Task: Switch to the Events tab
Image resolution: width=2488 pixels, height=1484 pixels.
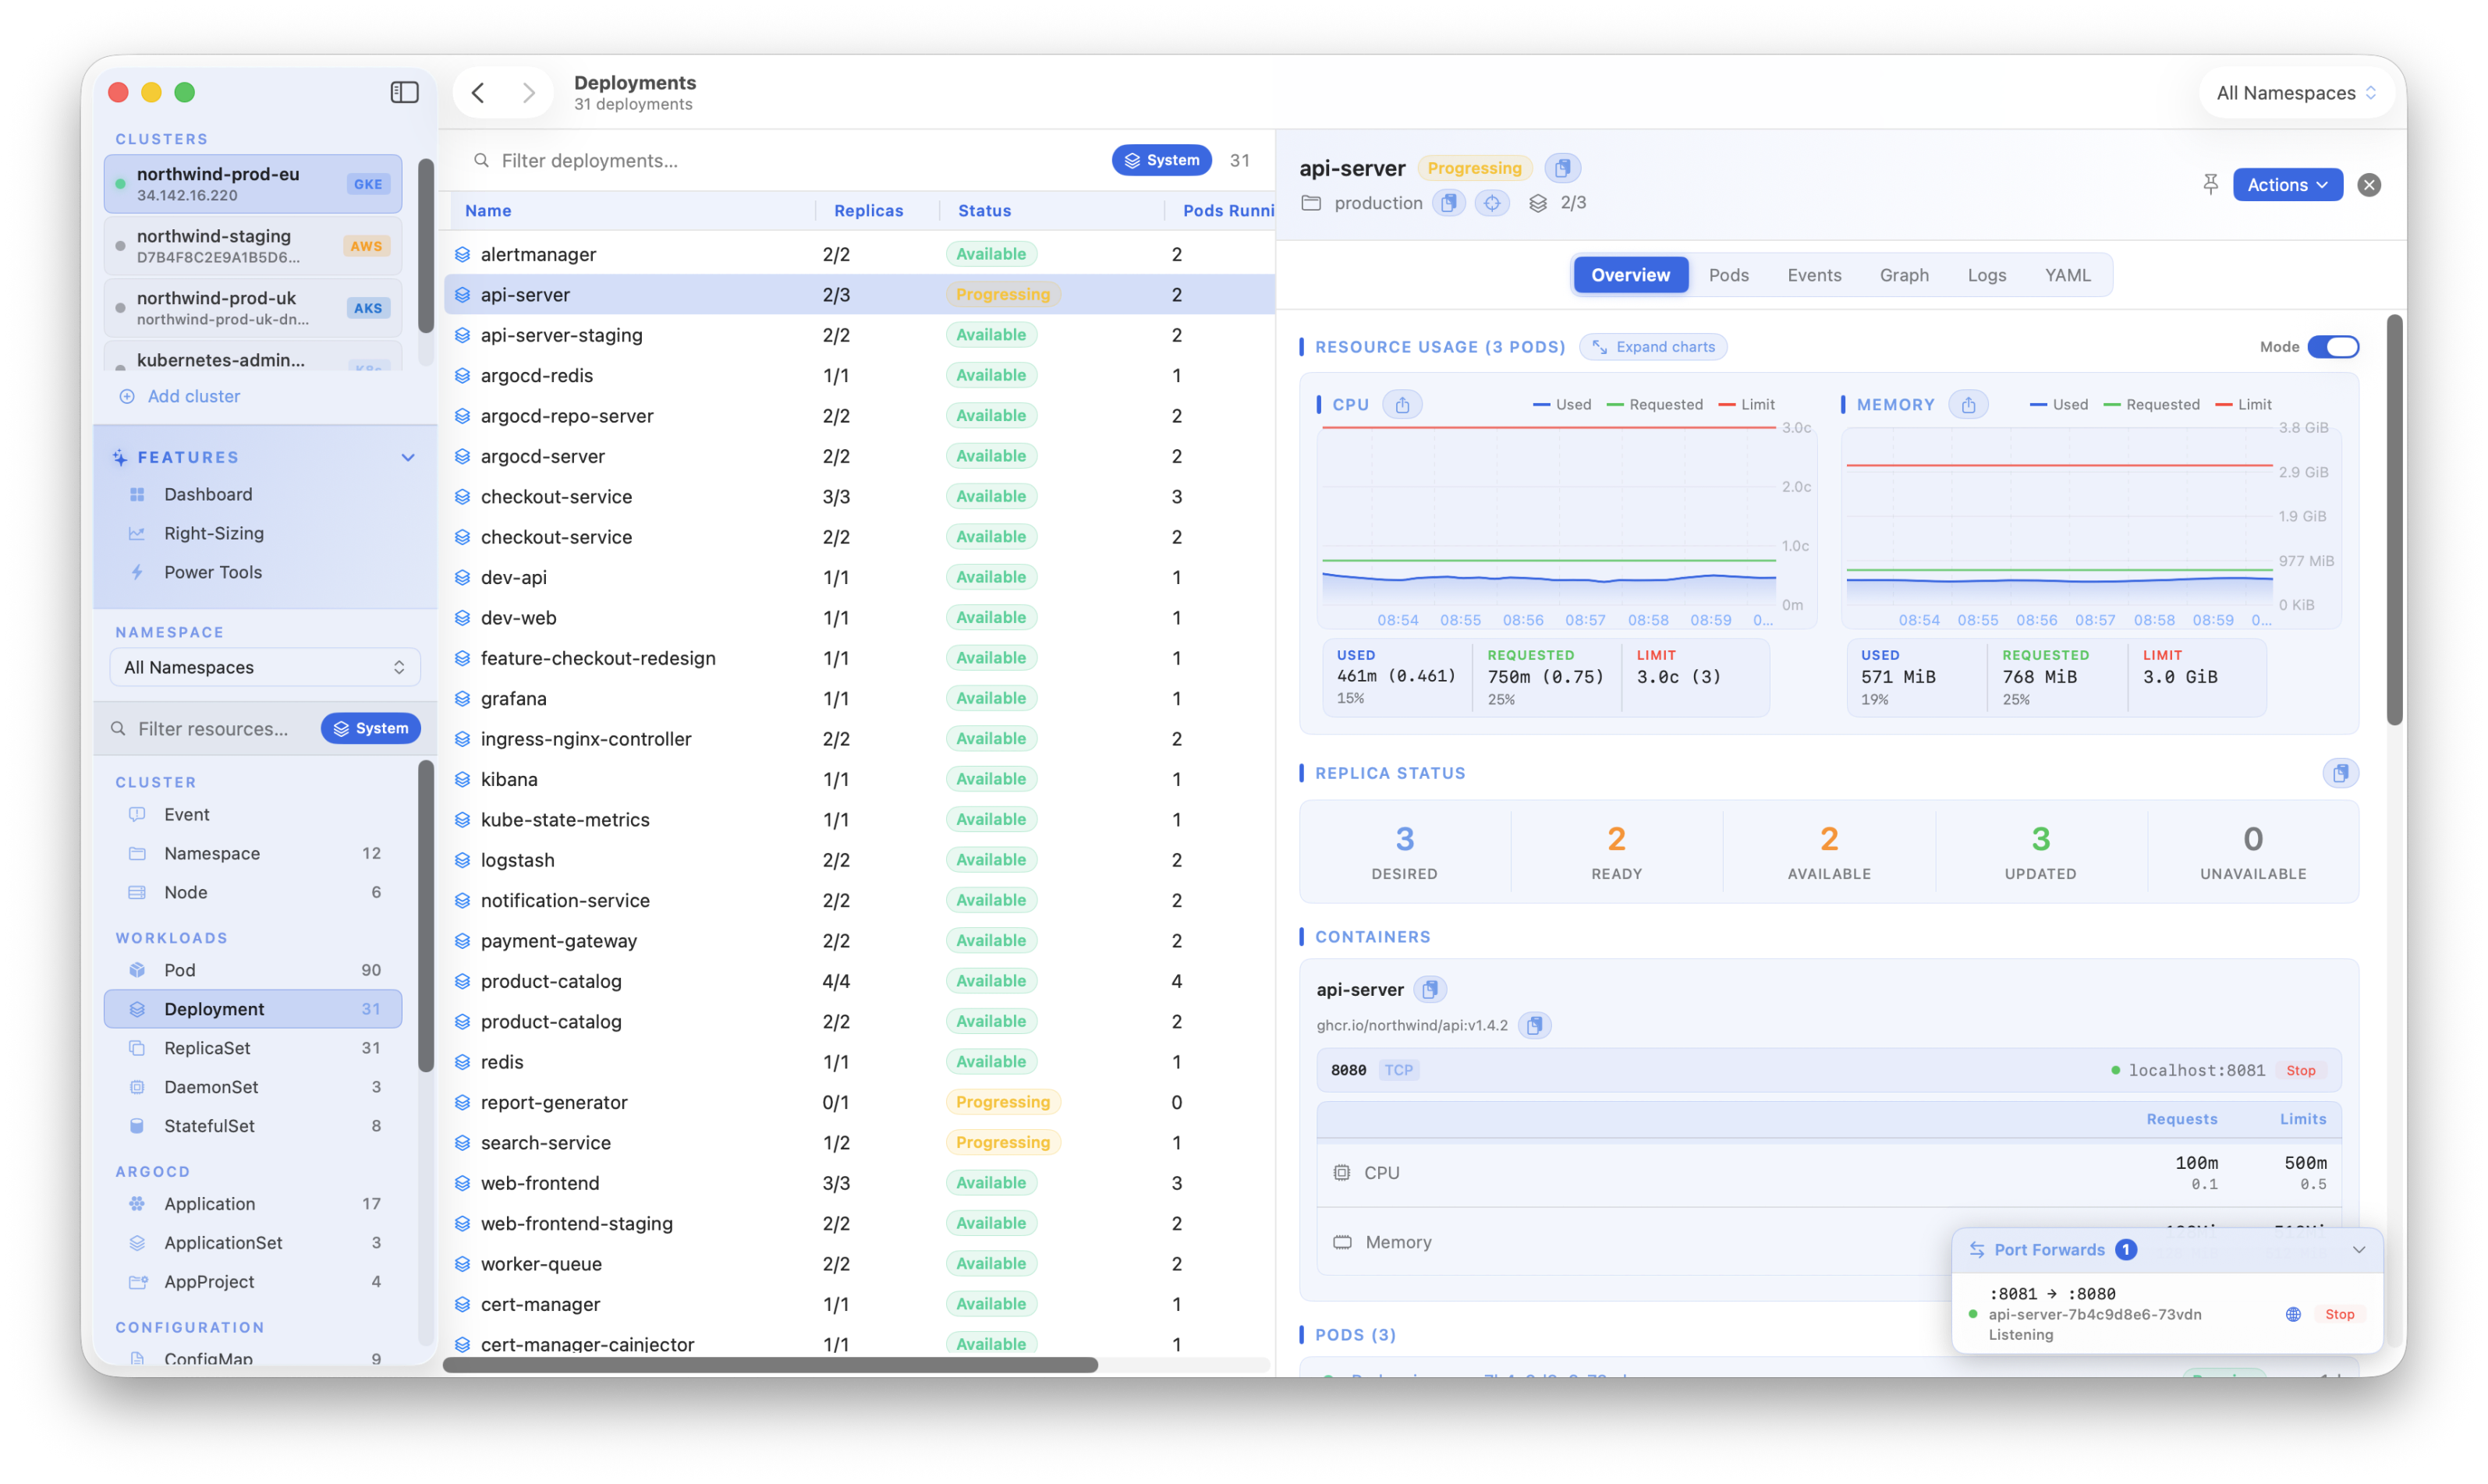Action: pyautogui.click(x=1813, y=275)
